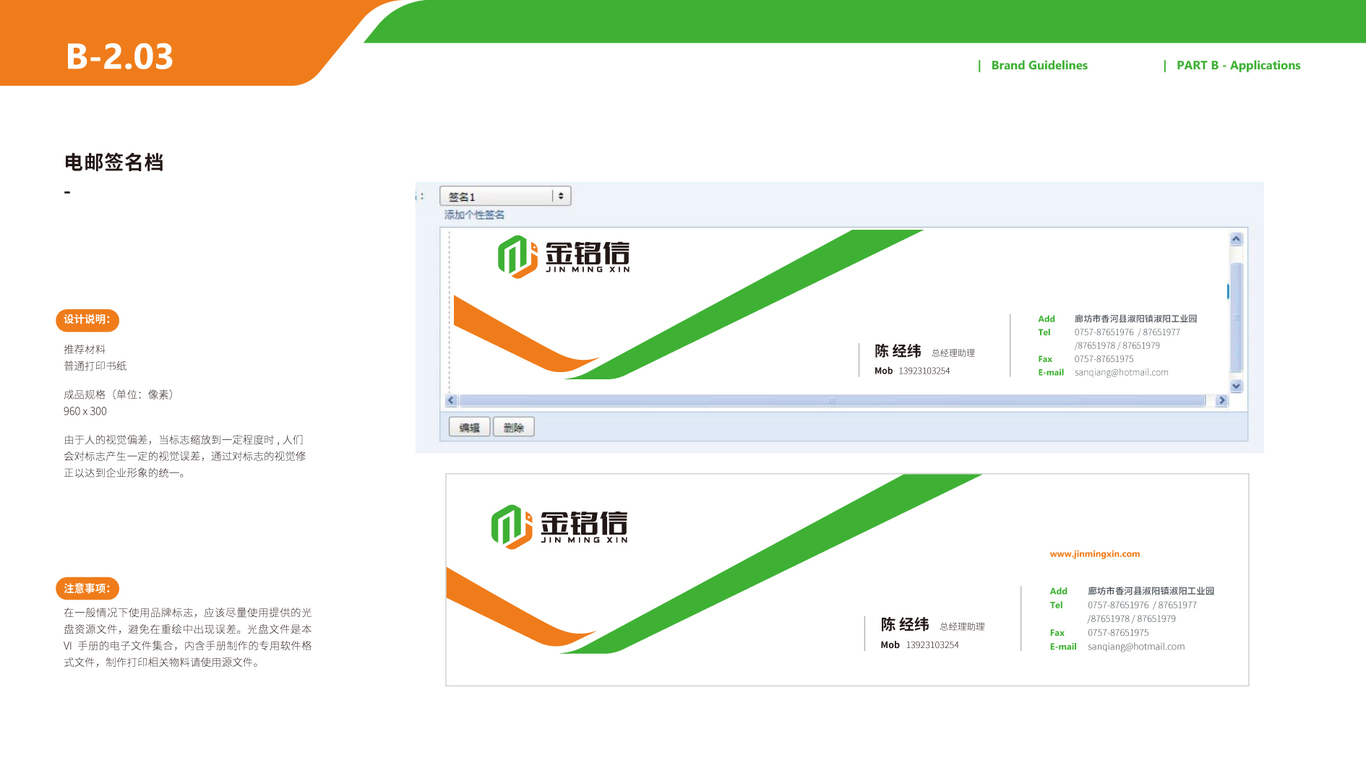
Task: Click the 添加个性签名 link
Action: pos(474,215)
